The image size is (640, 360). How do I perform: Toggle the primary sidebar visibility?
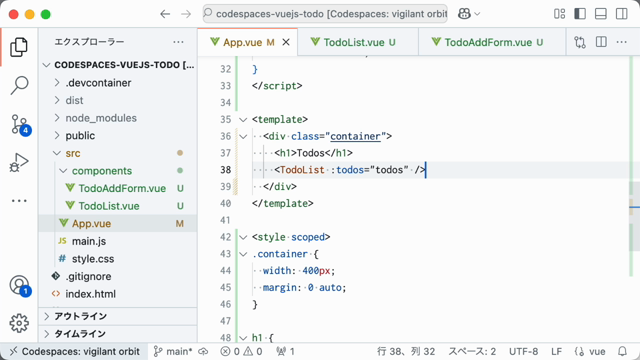click(x=580, y=14)
